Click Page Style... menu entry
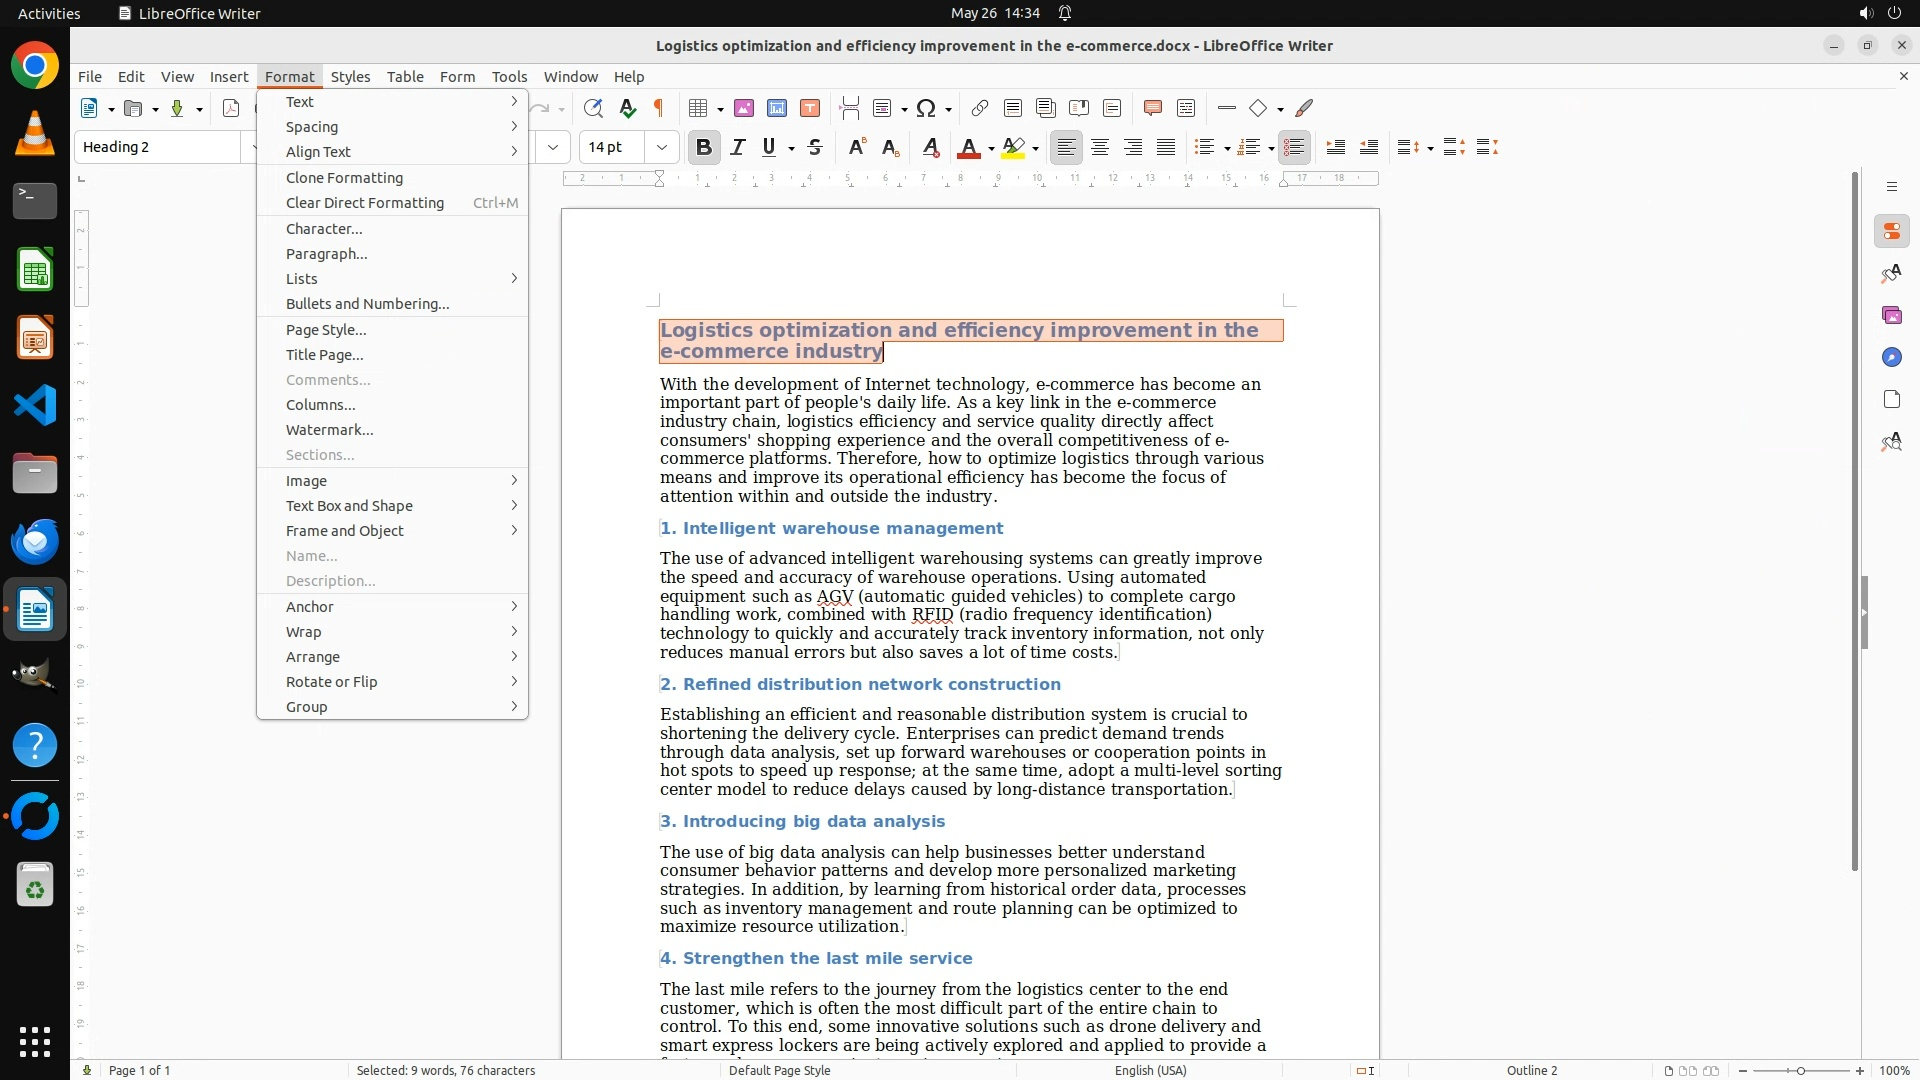The image size is (1920, 1080). point(326,330)
